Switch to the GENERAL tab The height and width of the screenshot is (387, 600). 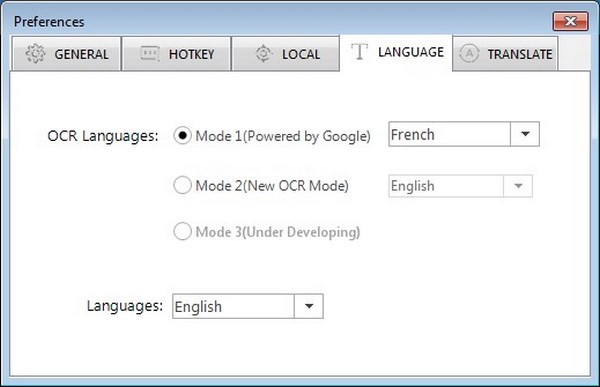click(67, 54)
